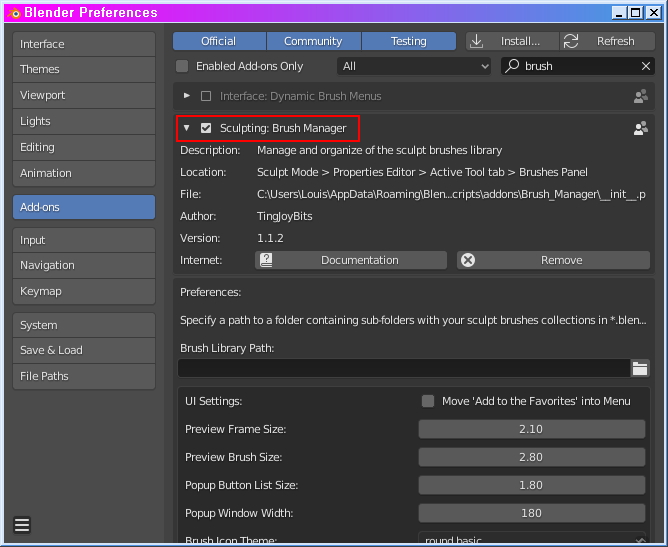Enable the Dynamic Brush Menus add-on

[x=206, y=96]
